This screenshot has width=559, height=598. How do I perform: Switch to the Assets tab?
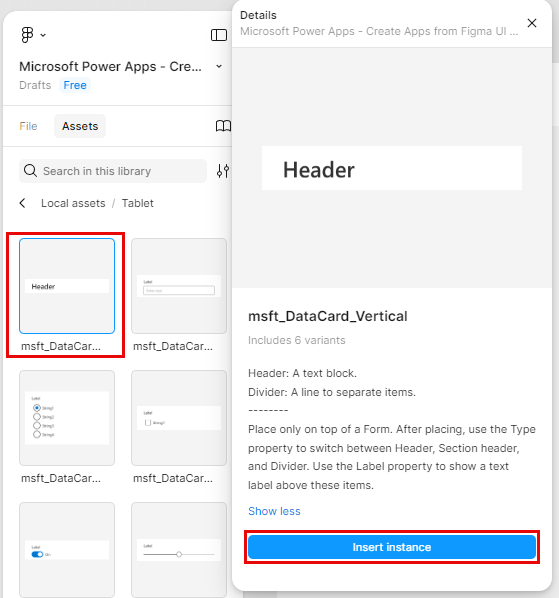(80, 126)
